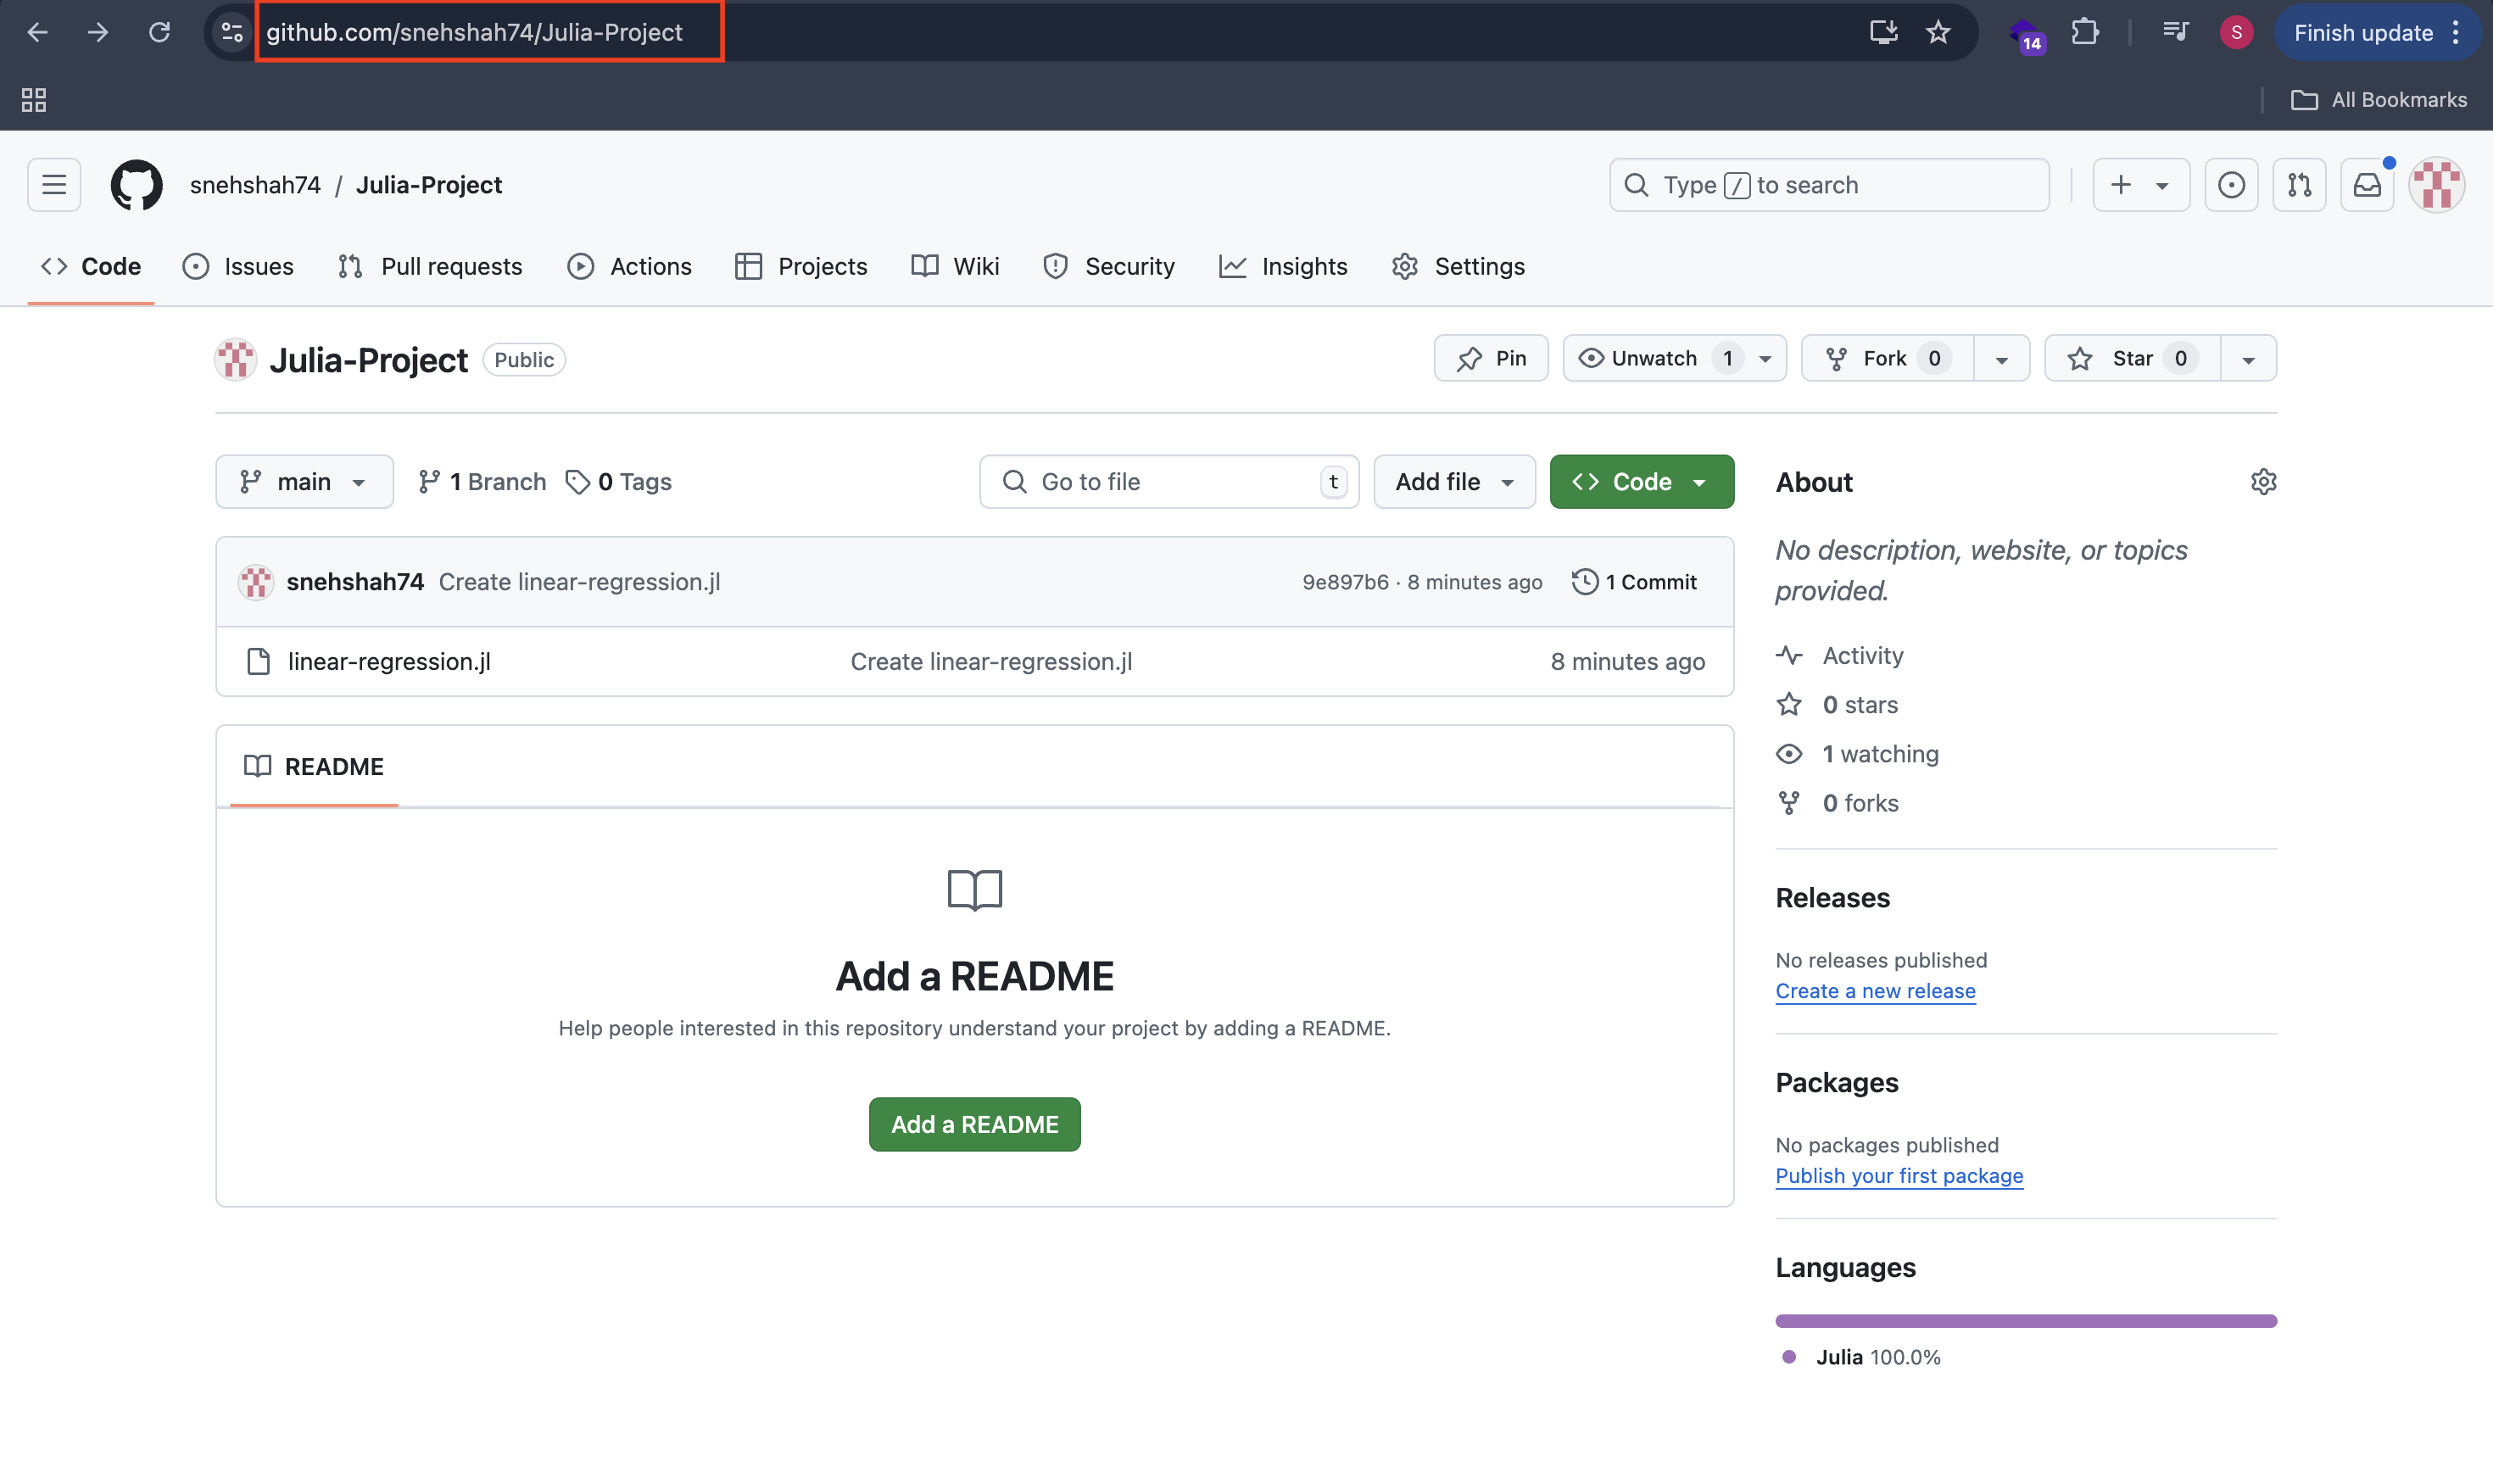Open snehshah74 author link in commit row

point(355,582)
